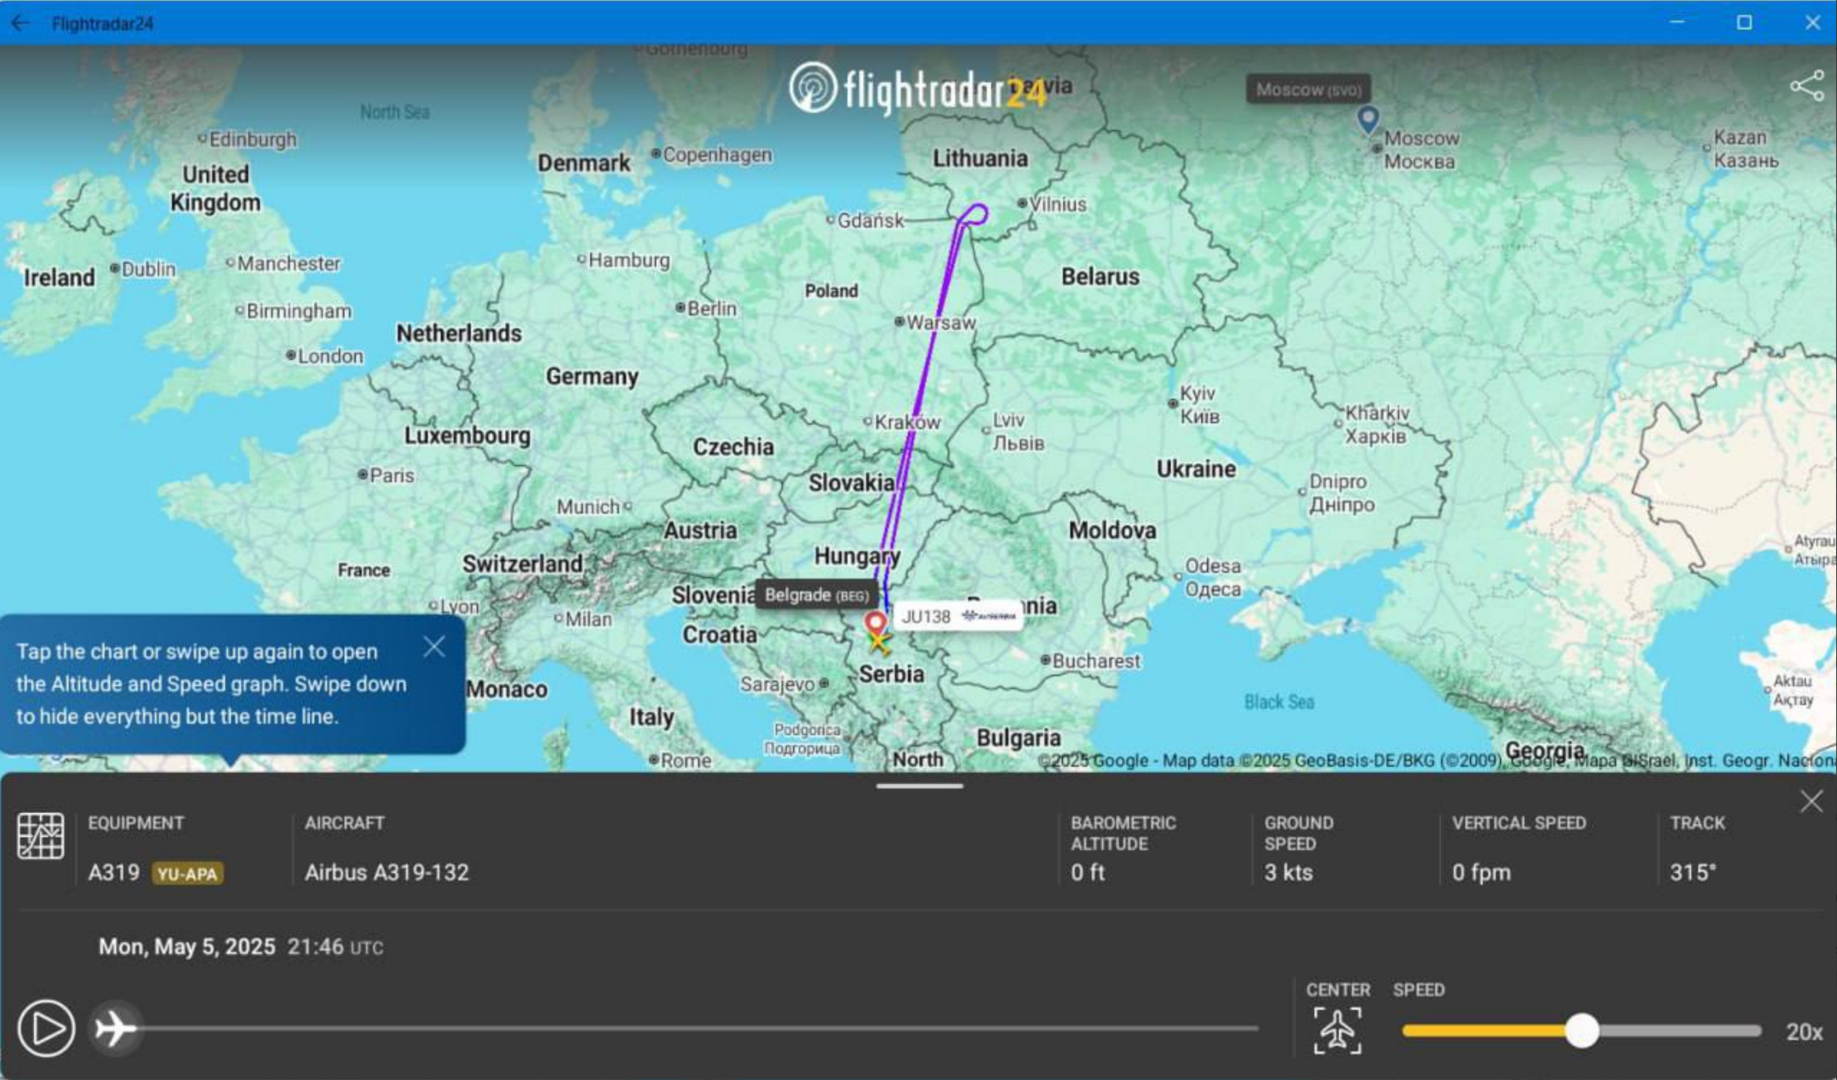Click the playback timeline track
Screen dimensions: 1837x1080
(700, 1028)
